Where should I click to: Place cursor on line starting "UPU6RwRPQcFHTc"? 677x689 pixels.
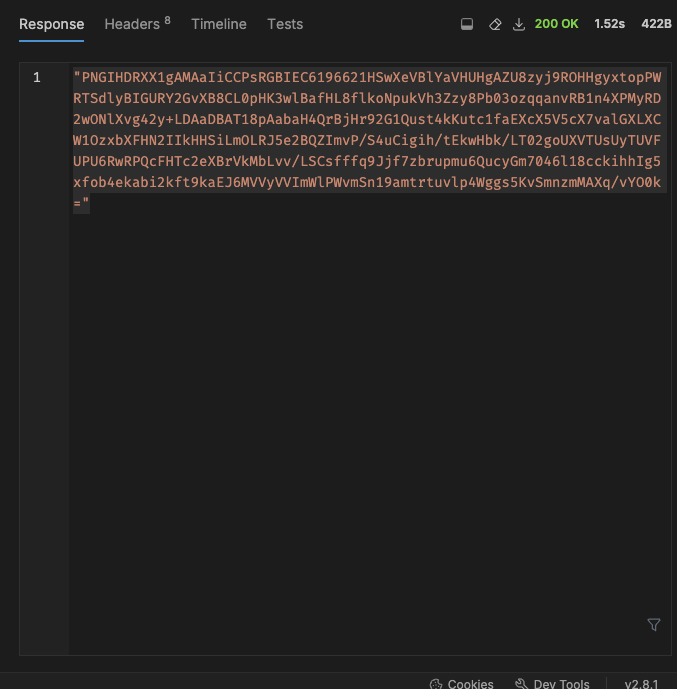point(367,161)
